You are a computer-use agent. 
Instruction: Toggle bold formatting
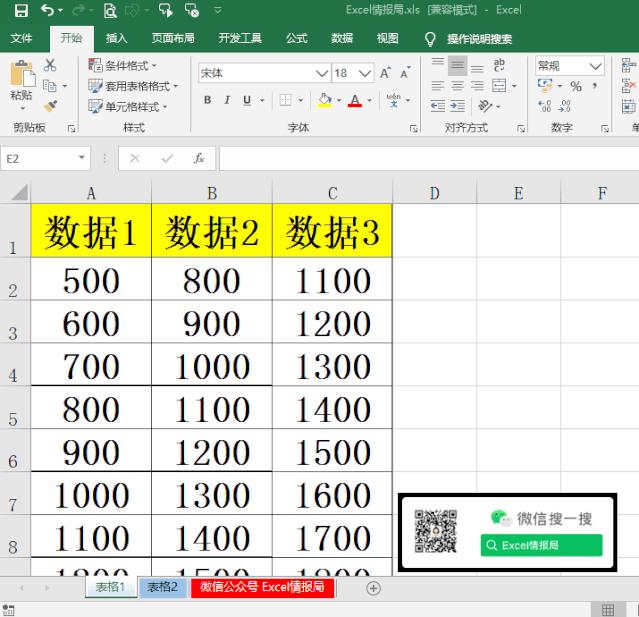pos(207,100)
